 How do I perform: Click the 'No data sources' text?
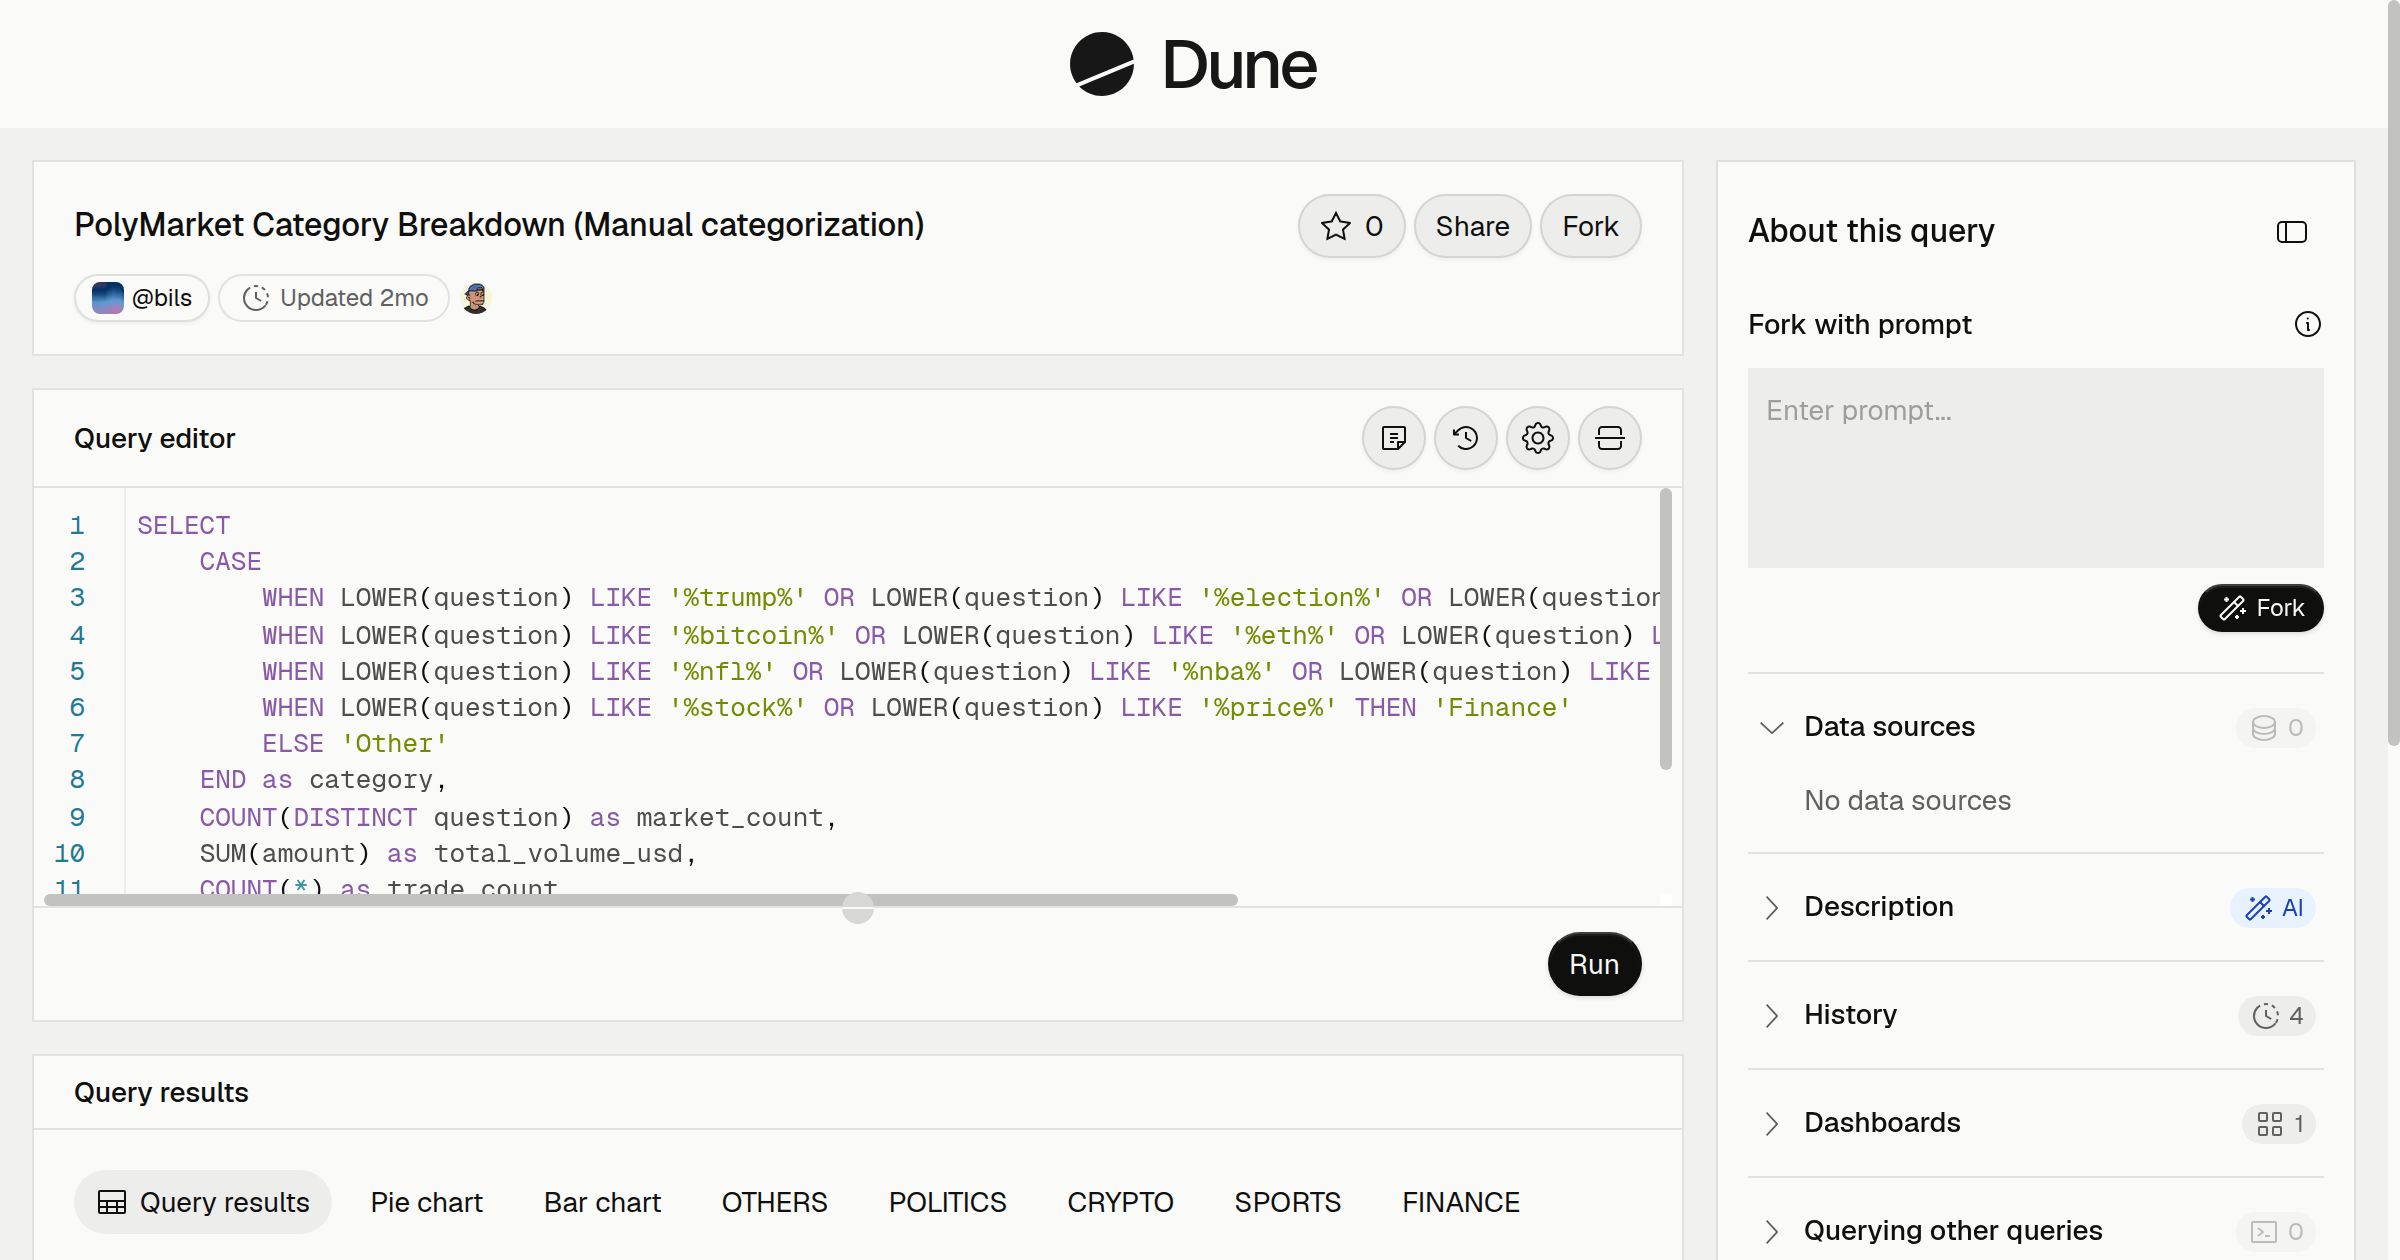1907,800
